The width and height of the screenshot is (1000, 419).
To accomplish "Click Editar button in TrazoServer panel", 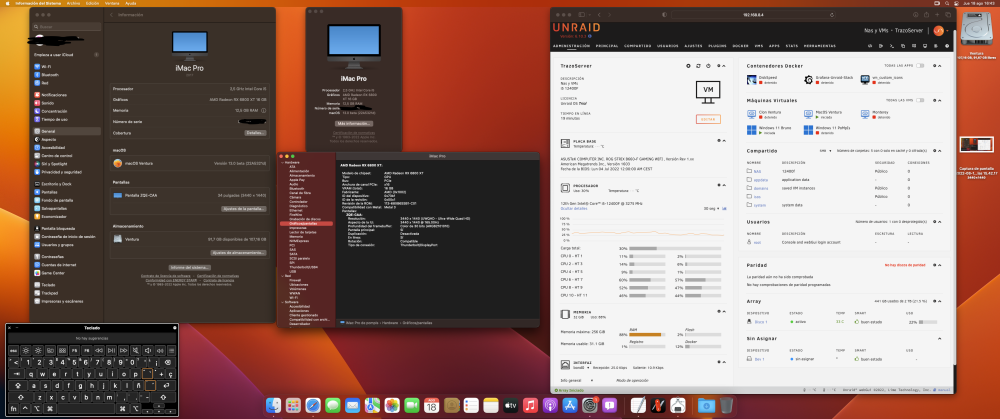I will point(708,119).
